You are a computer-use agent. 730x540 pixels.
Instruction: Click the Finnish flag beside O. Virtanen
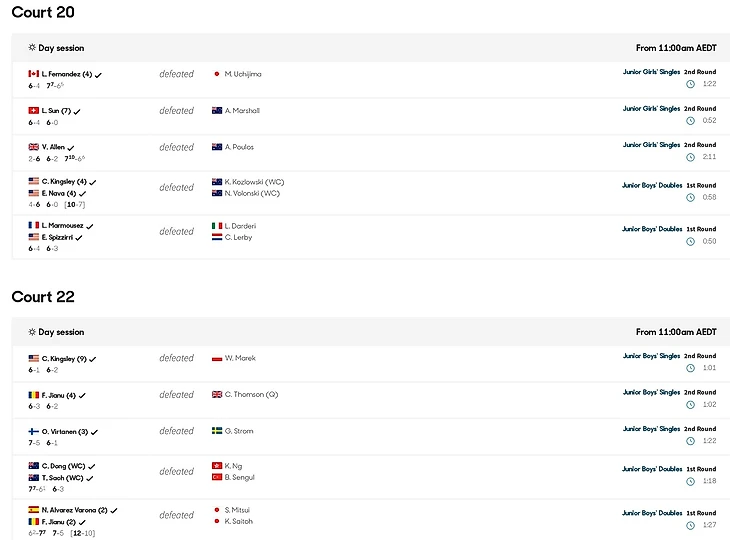coord(33,431)
